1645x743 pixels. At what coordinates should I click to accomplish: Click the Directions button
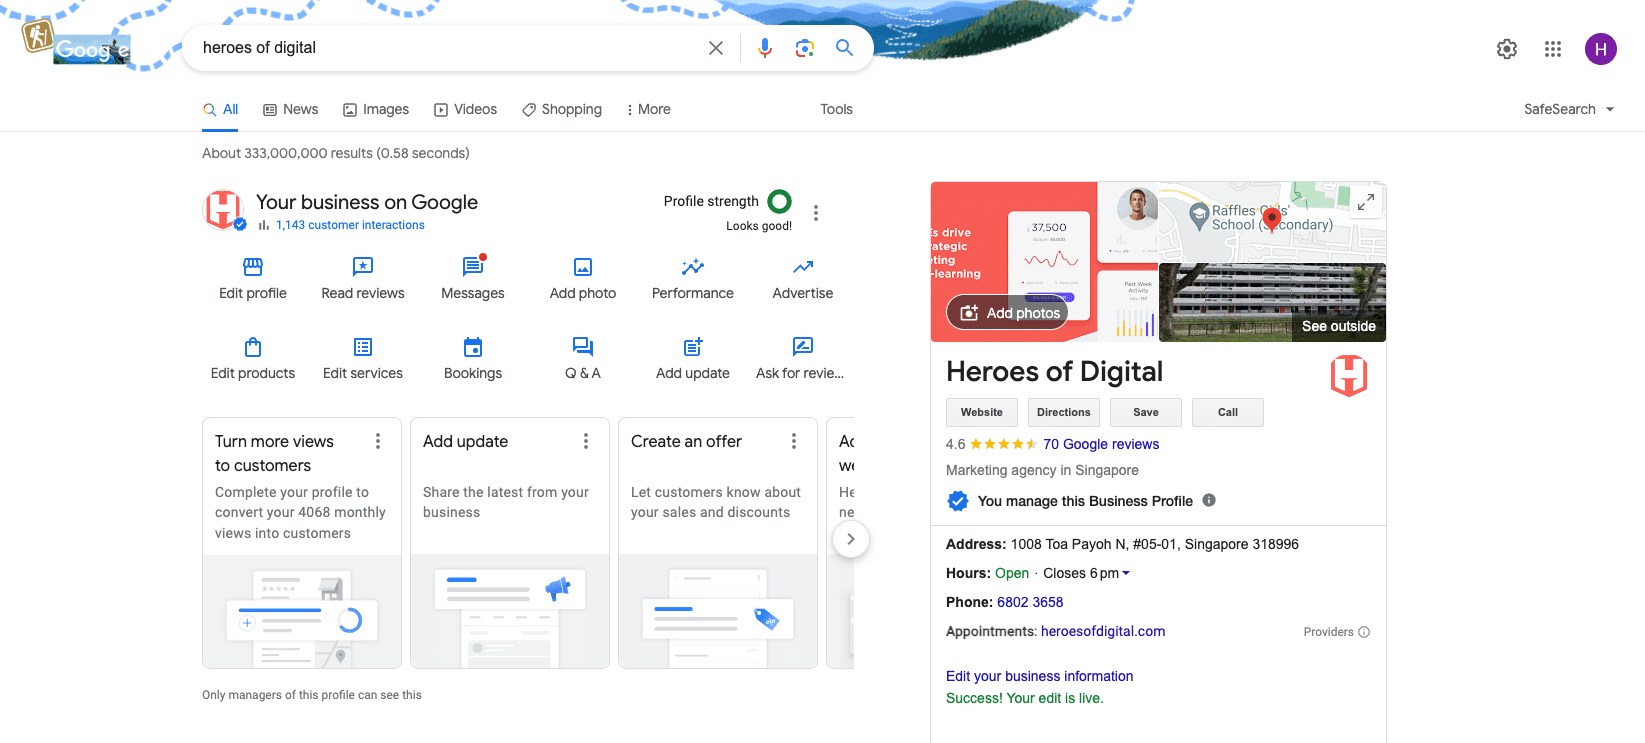coord(1064,412)
